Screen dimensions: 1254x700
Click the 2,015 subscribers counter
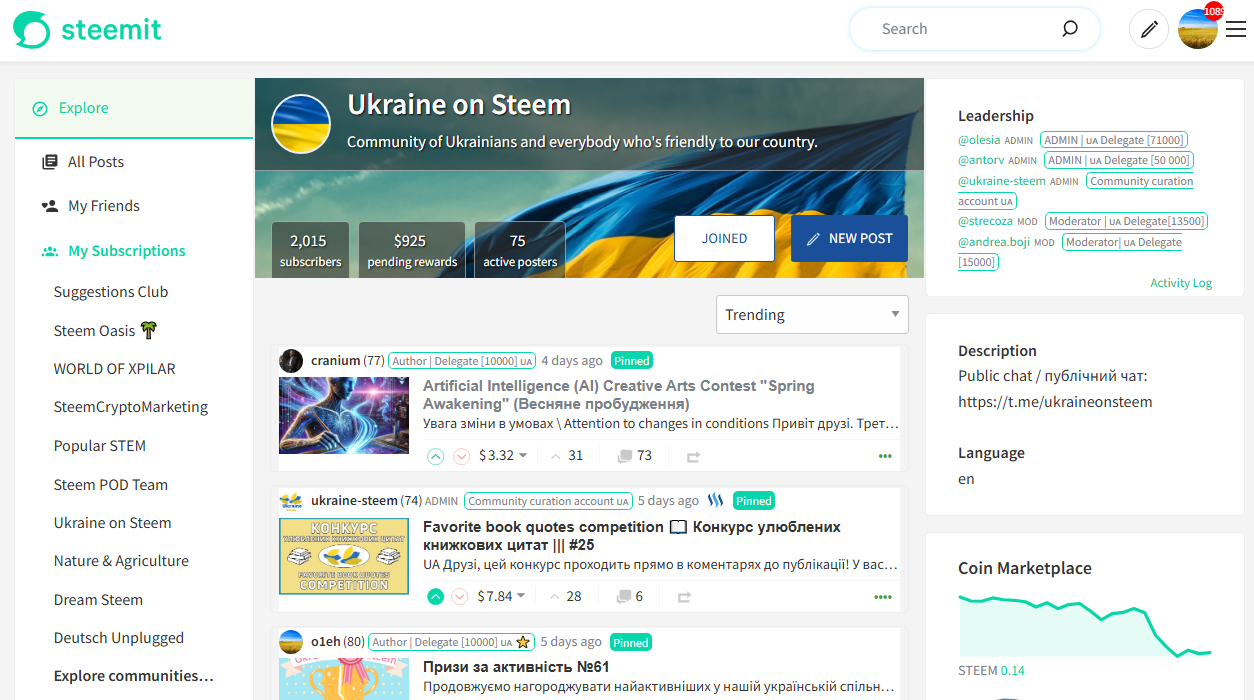click(310, 250)
